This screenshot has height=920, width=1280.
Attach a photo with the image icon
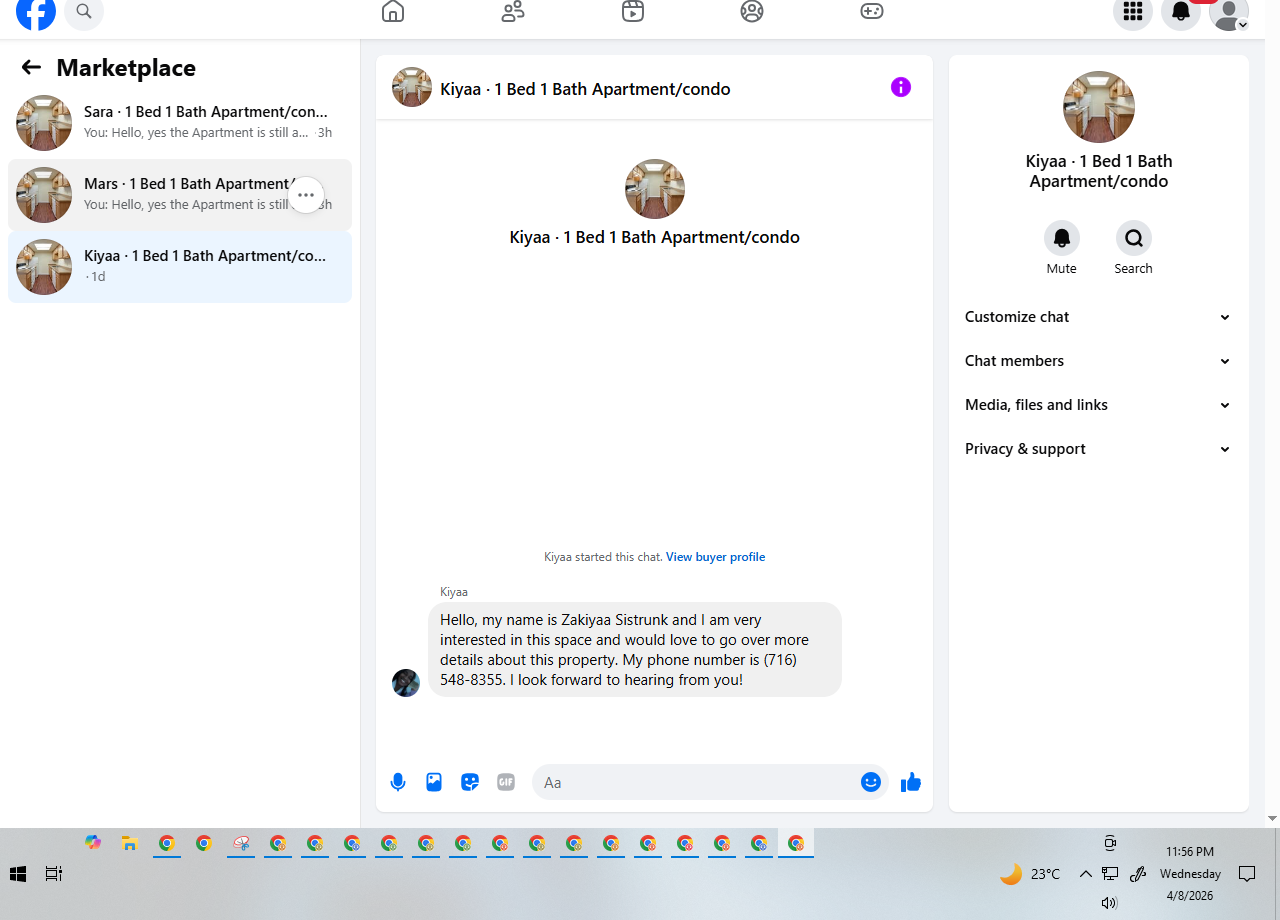pos(434,782)
